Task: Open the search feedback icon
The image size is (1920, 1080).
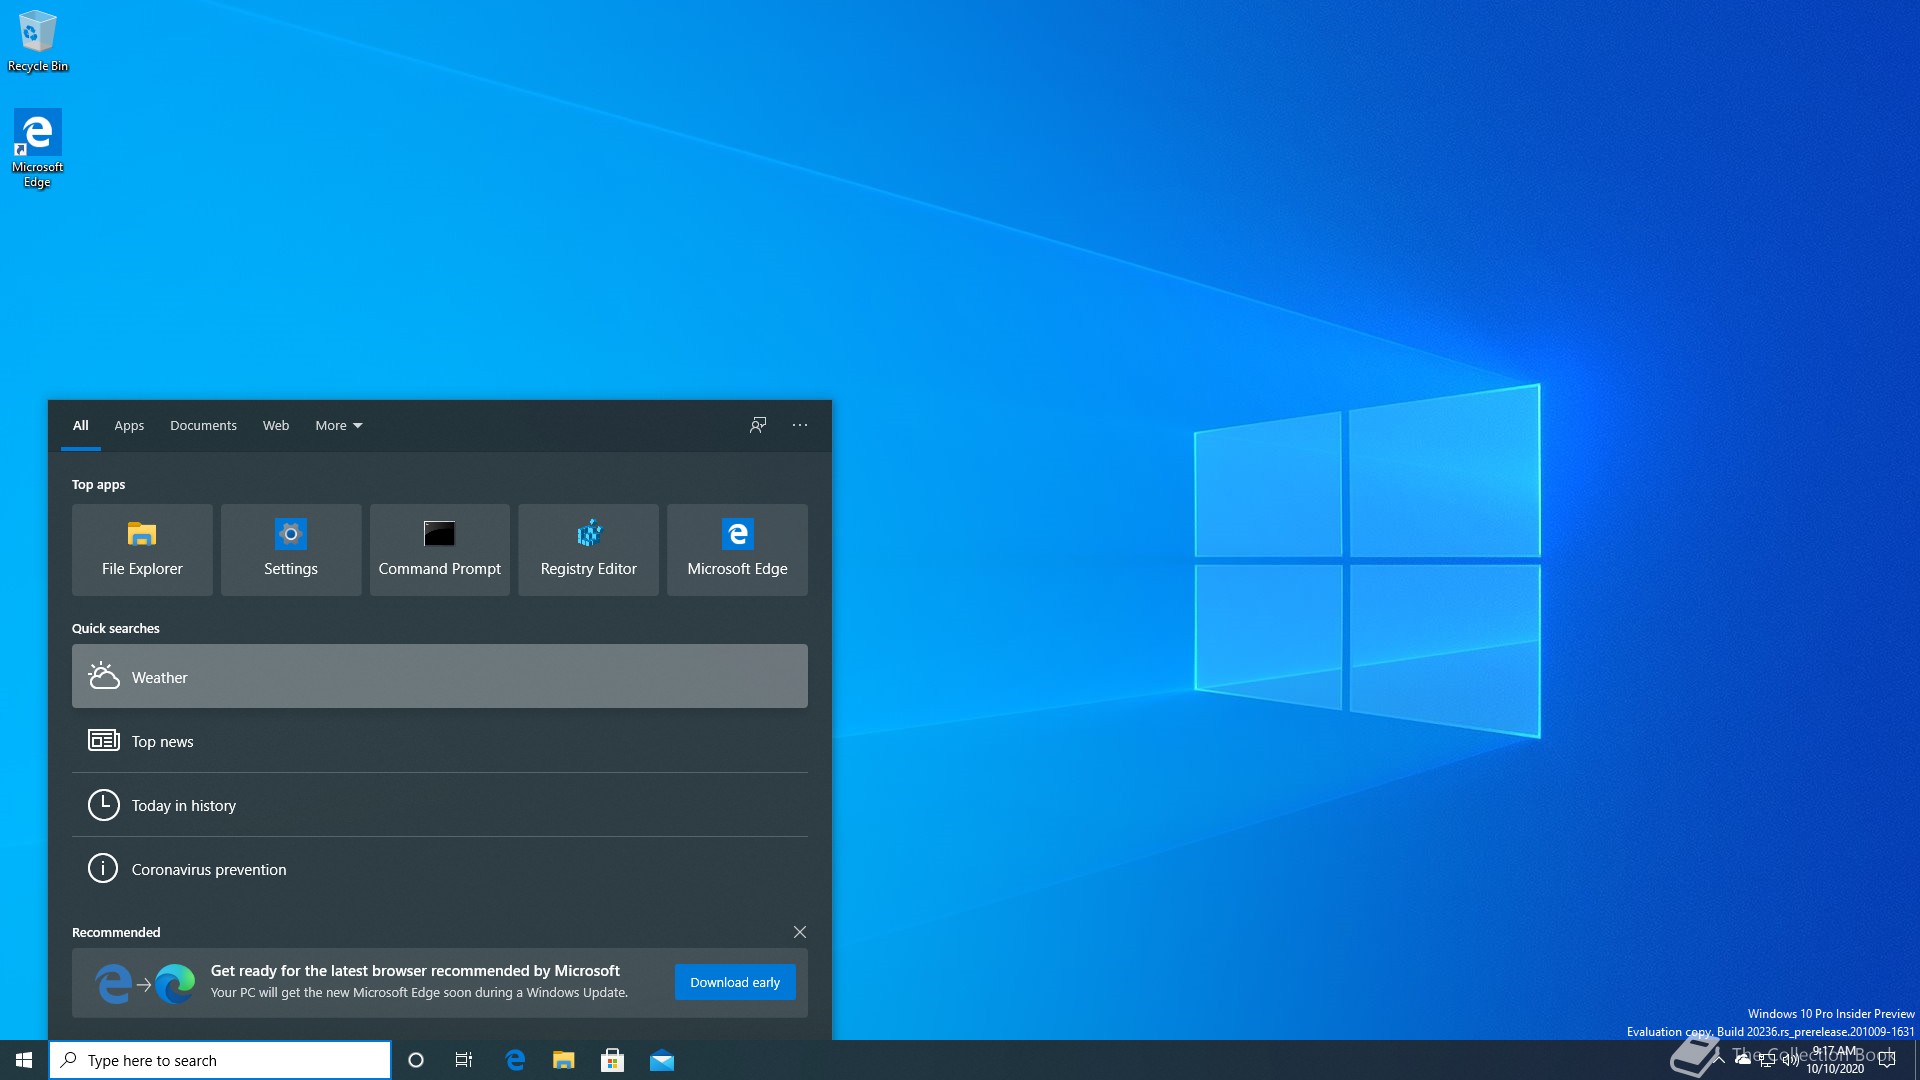Action: (758, 425)
